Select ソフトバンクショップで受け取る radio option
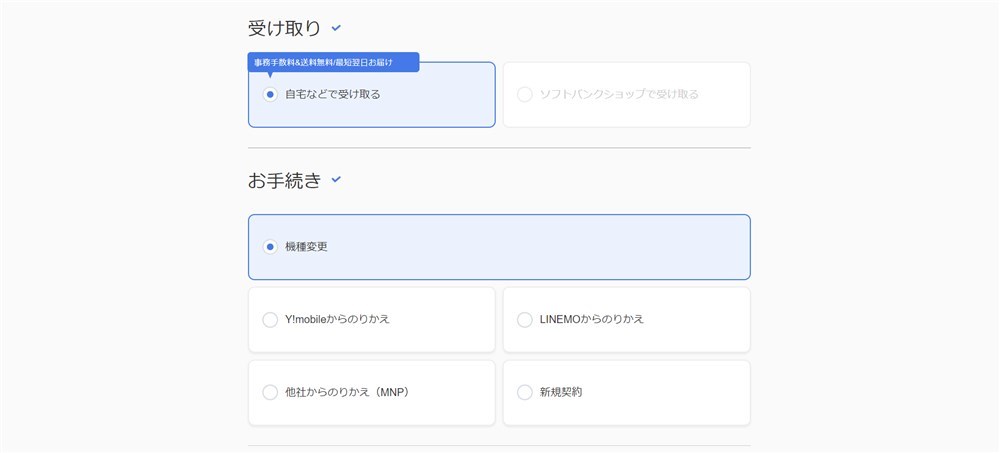This screenshot has height=453, width=1000. point(524,94)
